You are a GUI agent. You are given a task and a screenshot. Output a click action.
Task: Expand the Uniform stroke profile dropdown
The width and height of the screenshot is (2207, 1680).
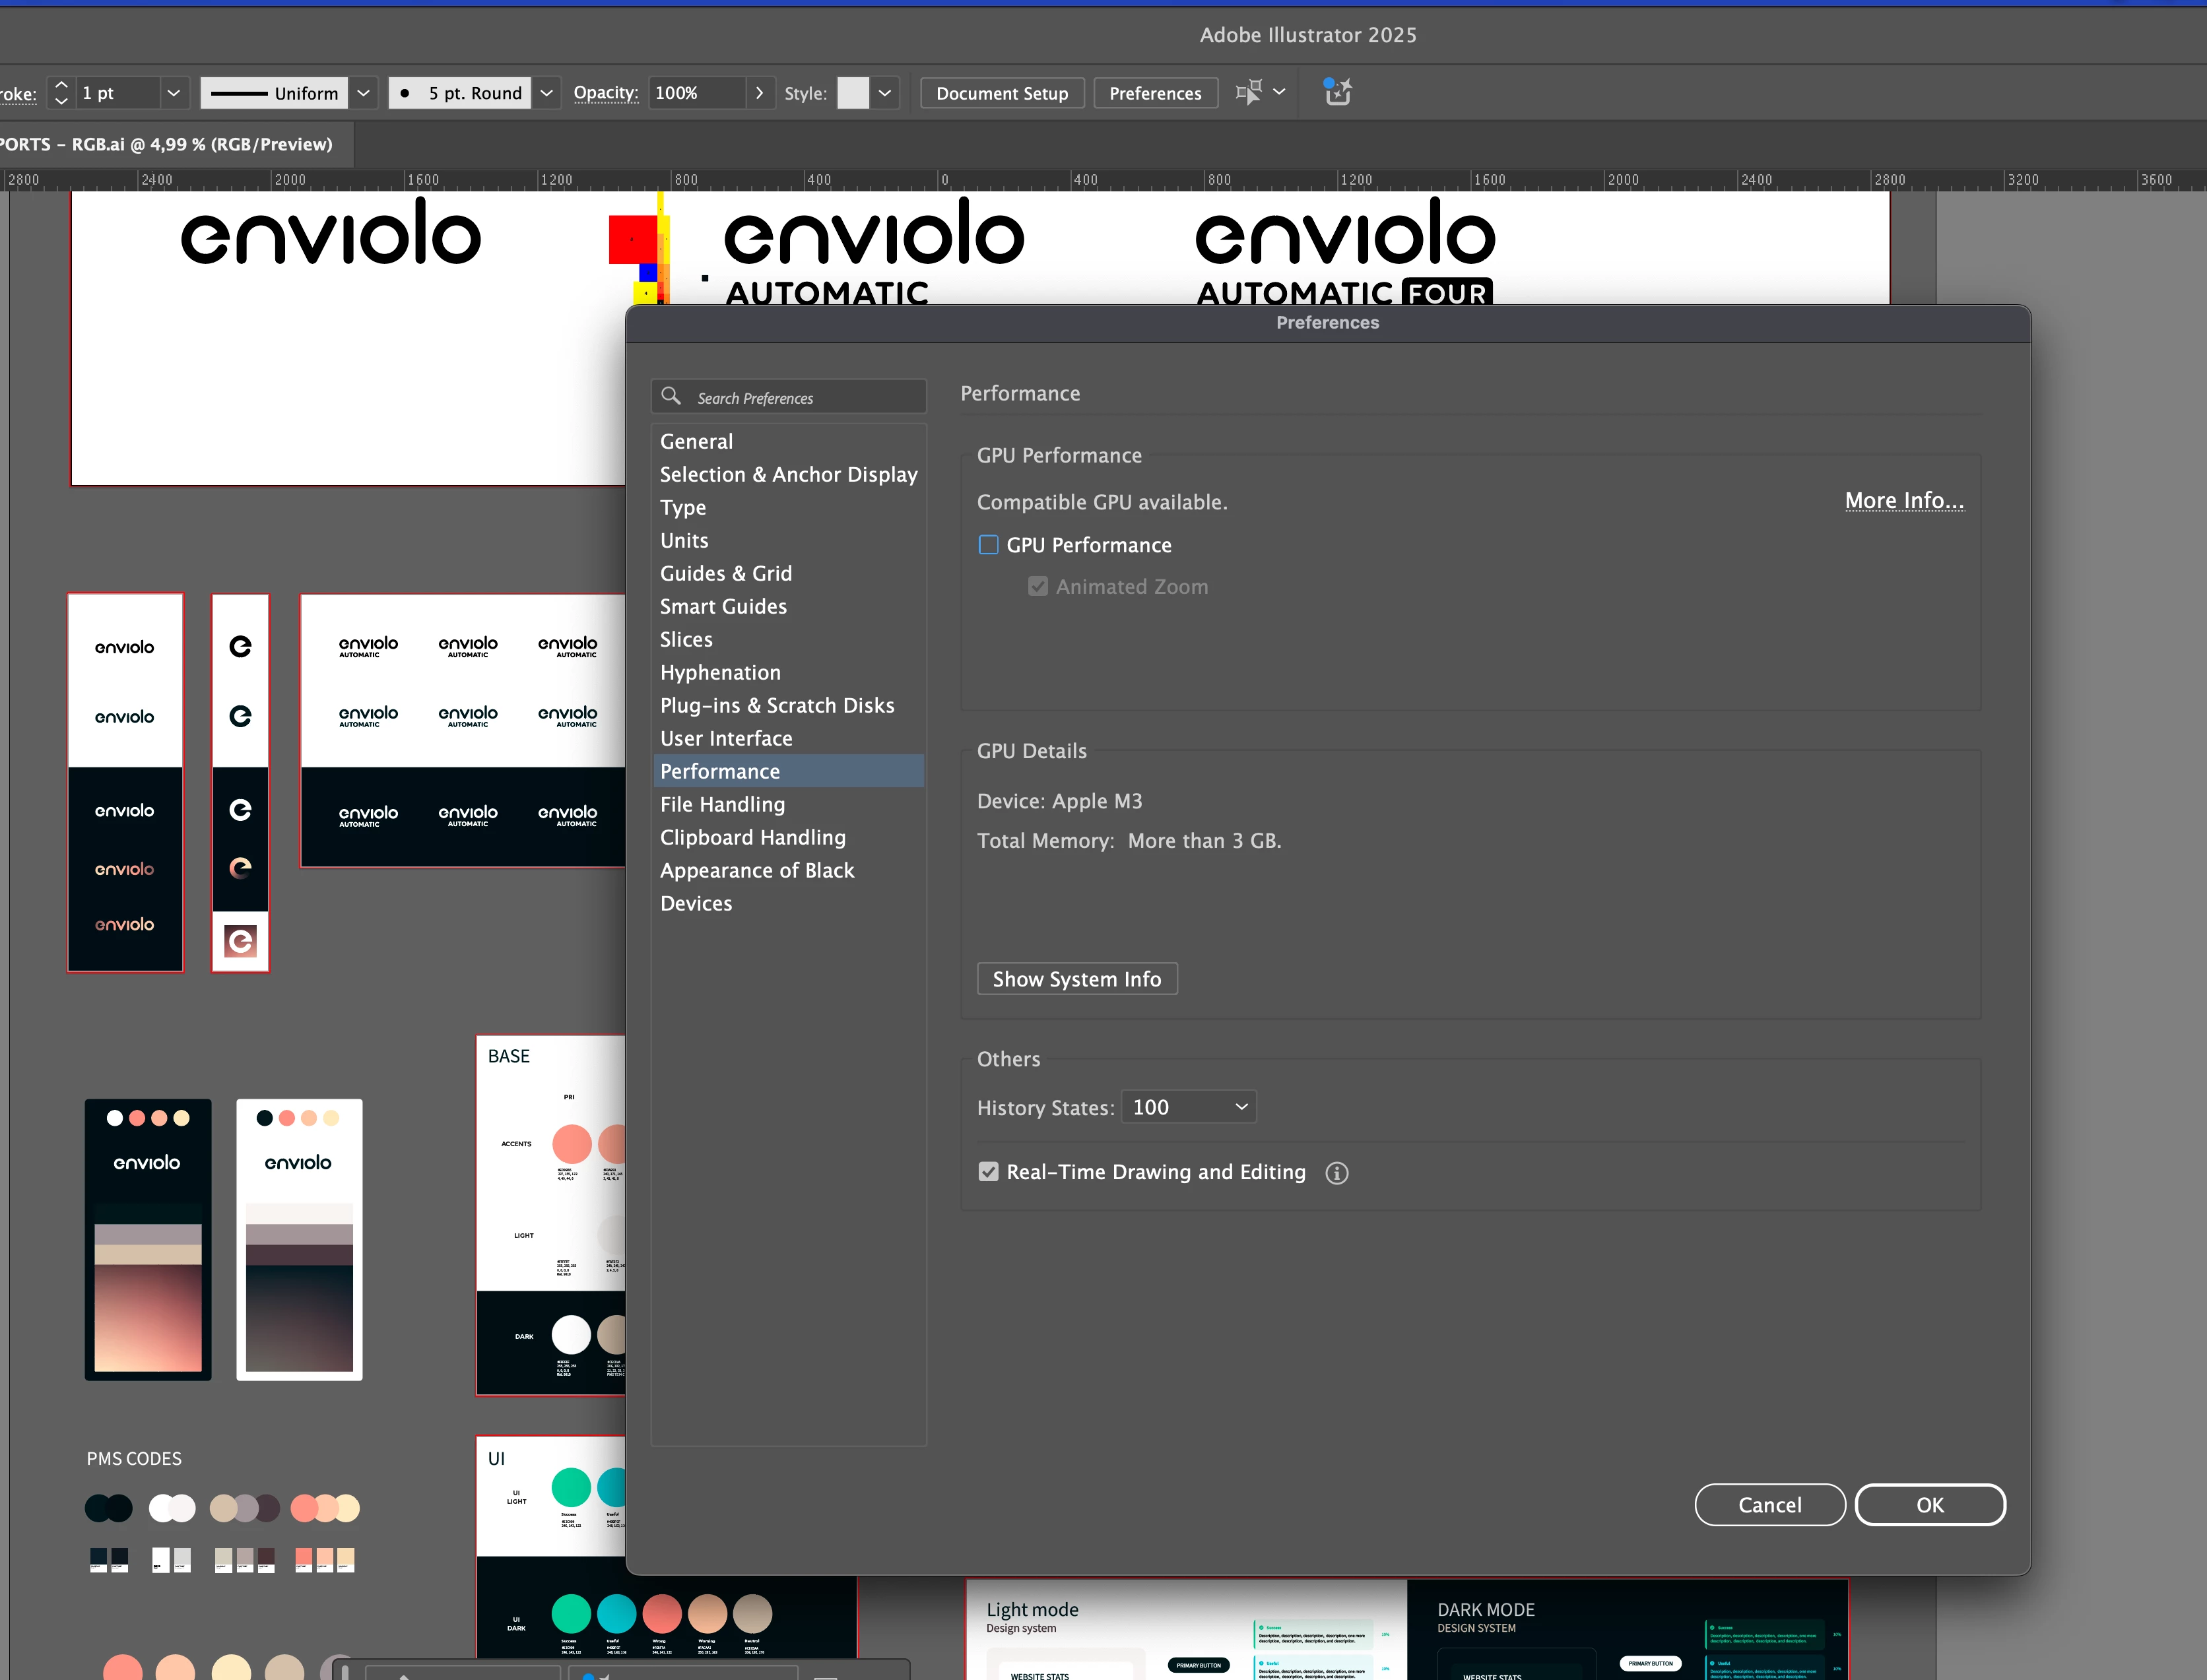[364, 93]
